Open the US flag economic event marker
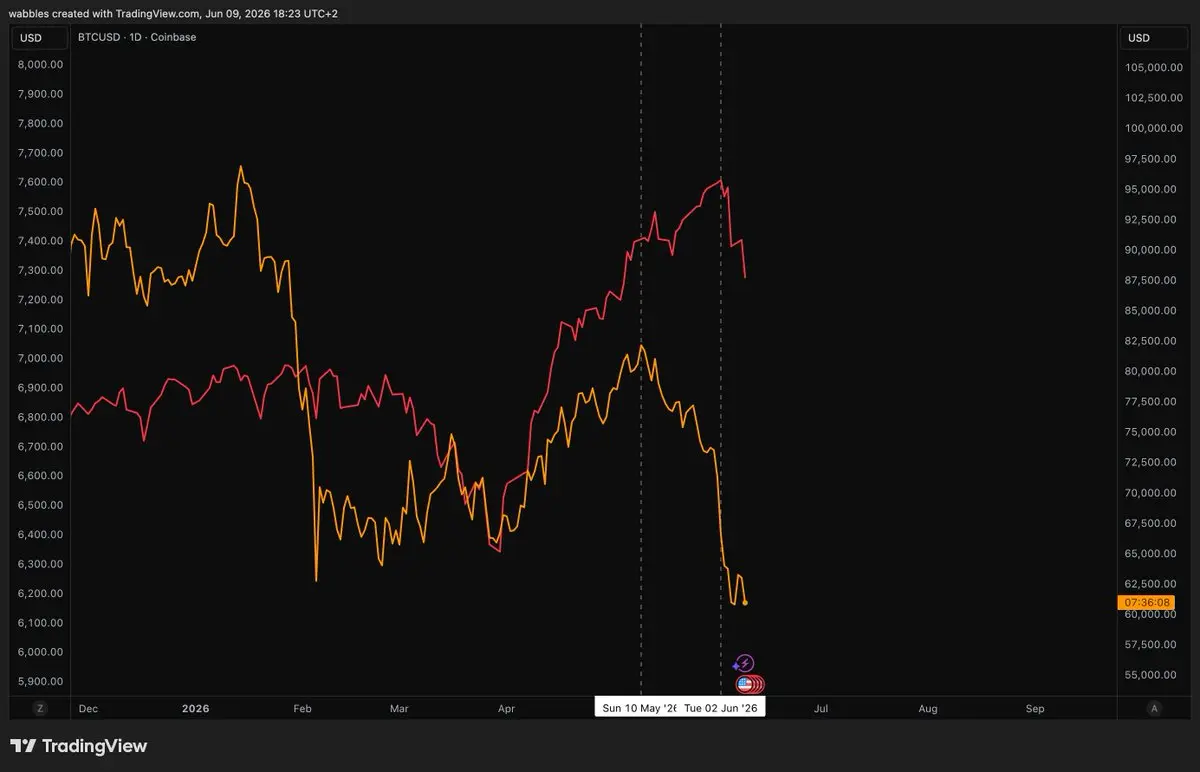 tap(746, 685)
